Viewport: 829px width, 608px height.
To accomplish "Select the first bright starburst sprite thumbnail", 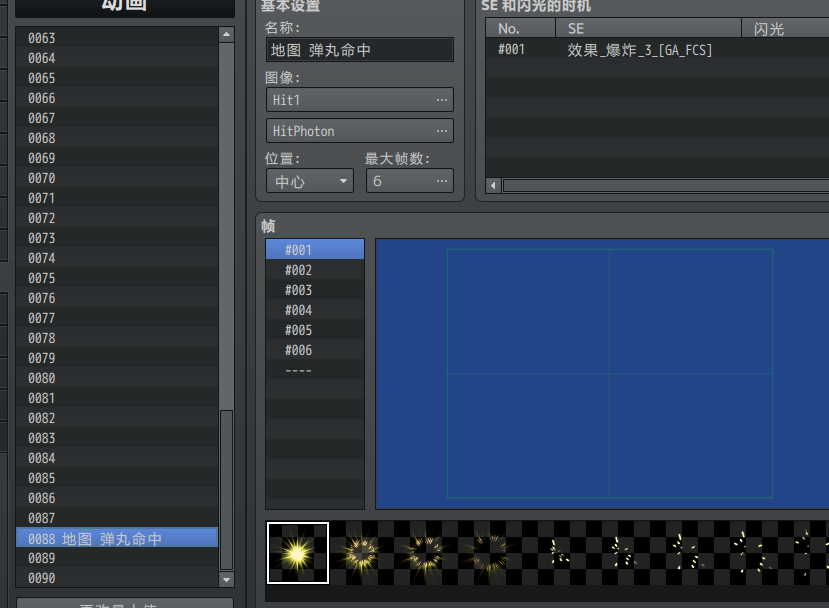I will tap(297, 552).
